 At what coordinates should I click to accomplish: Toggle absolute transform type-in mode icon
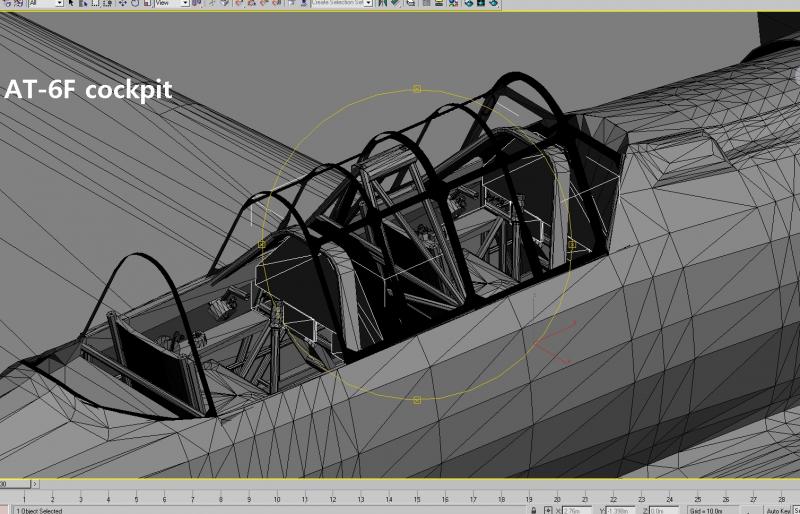pos(548,510)
